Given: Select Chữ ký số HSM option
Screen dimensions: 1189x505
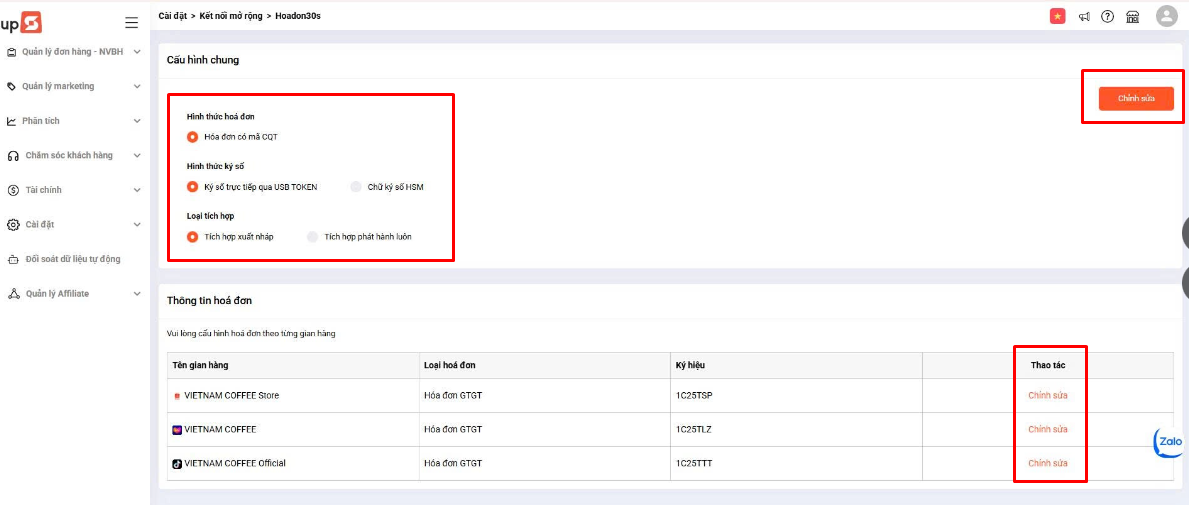Looking at the screenshot, I should click(356, 187).
